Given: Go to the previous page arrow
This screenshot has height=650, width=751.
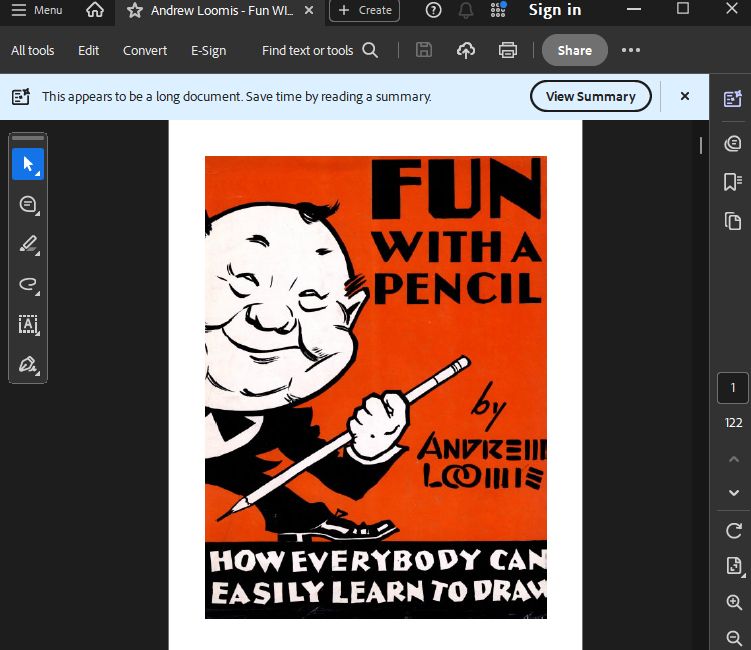Looking at the screenshot, I should click(734, 459).
